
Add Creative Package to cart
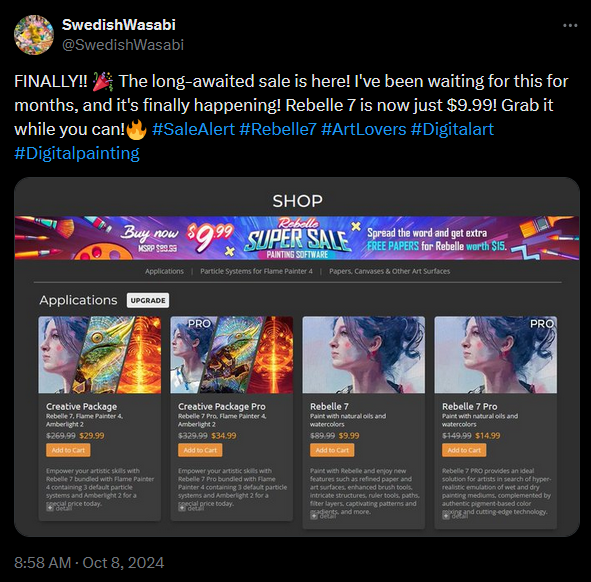(x=68, y=450)
